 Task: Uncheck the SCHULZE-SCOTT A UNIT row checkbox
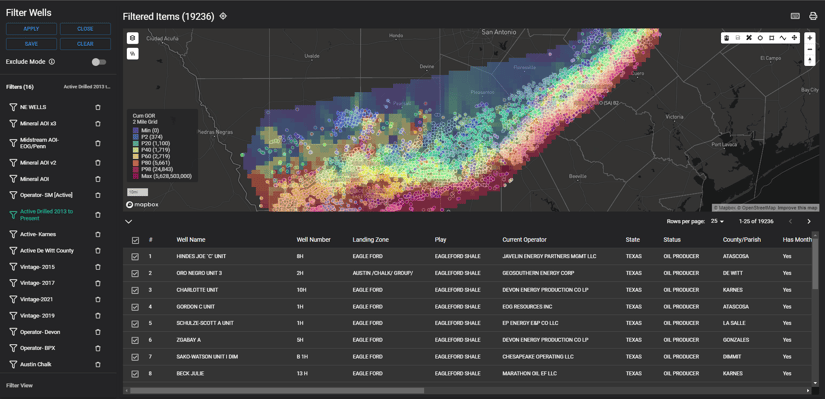(135, 323)
